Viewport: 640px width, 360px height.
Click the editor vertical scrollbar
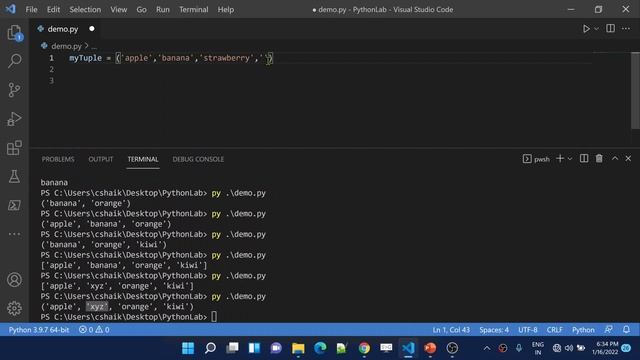(635, 91)
